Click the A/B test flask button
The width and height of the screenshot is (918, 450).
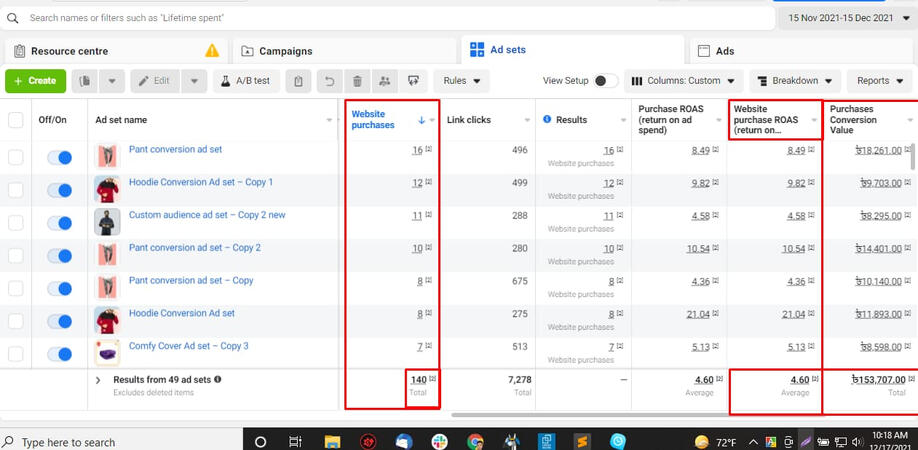(246, 81)
